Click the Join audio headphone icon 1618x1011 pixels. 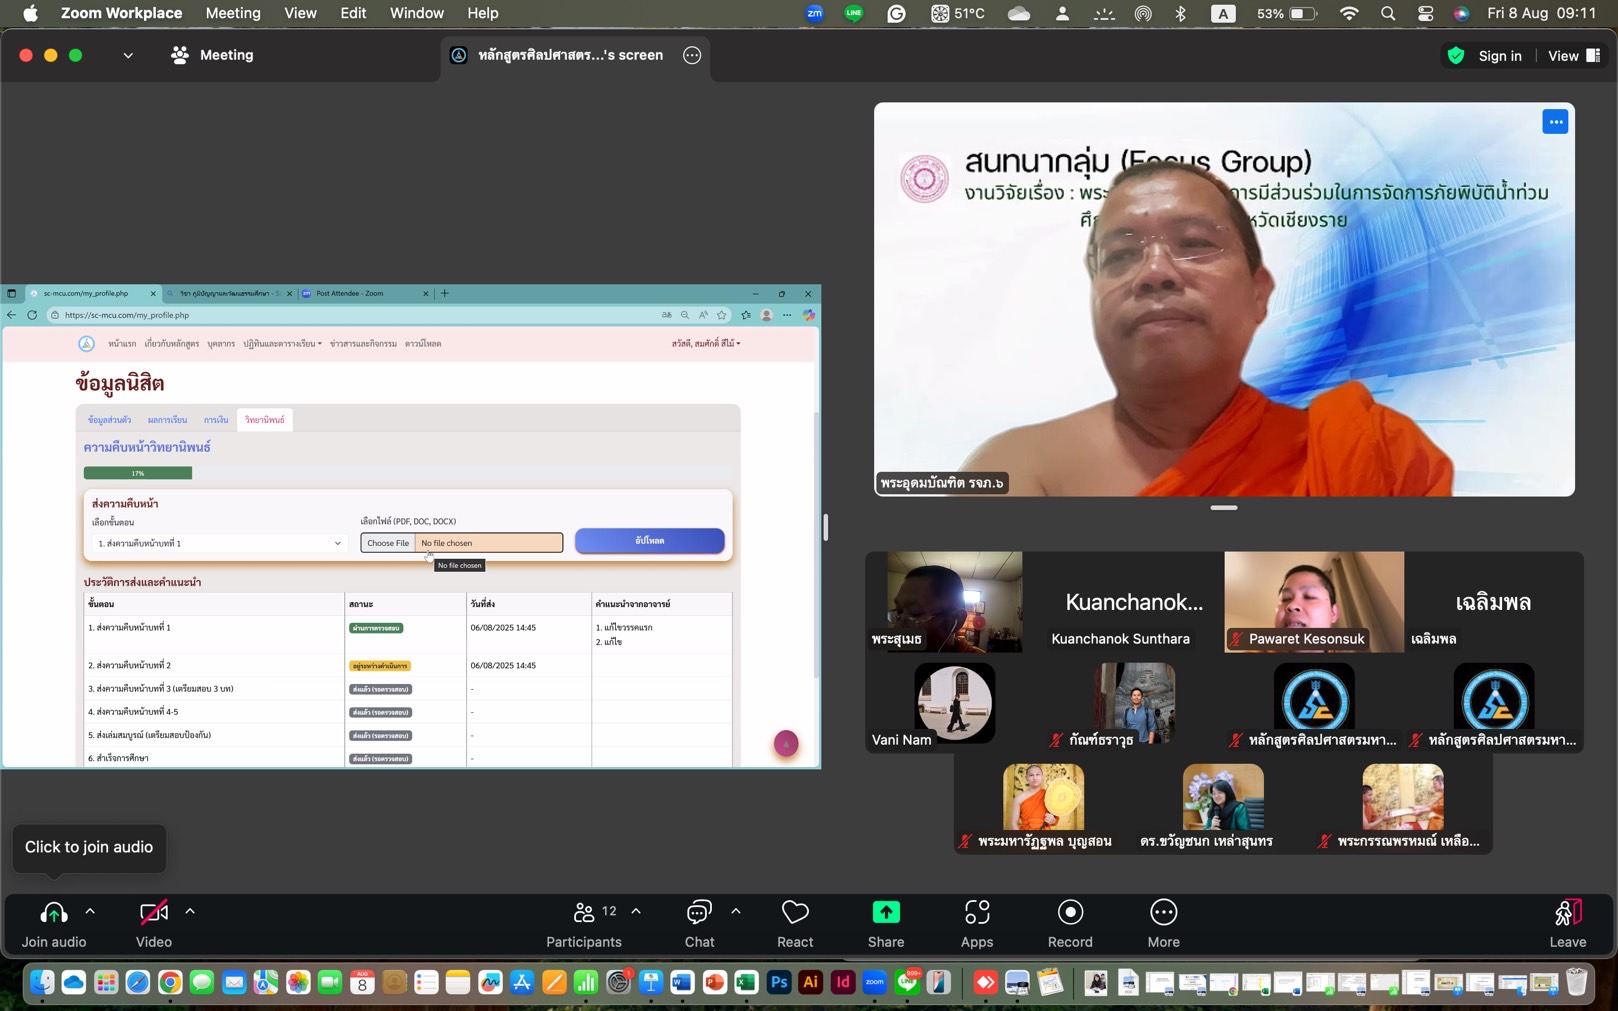tap(54, 912)
